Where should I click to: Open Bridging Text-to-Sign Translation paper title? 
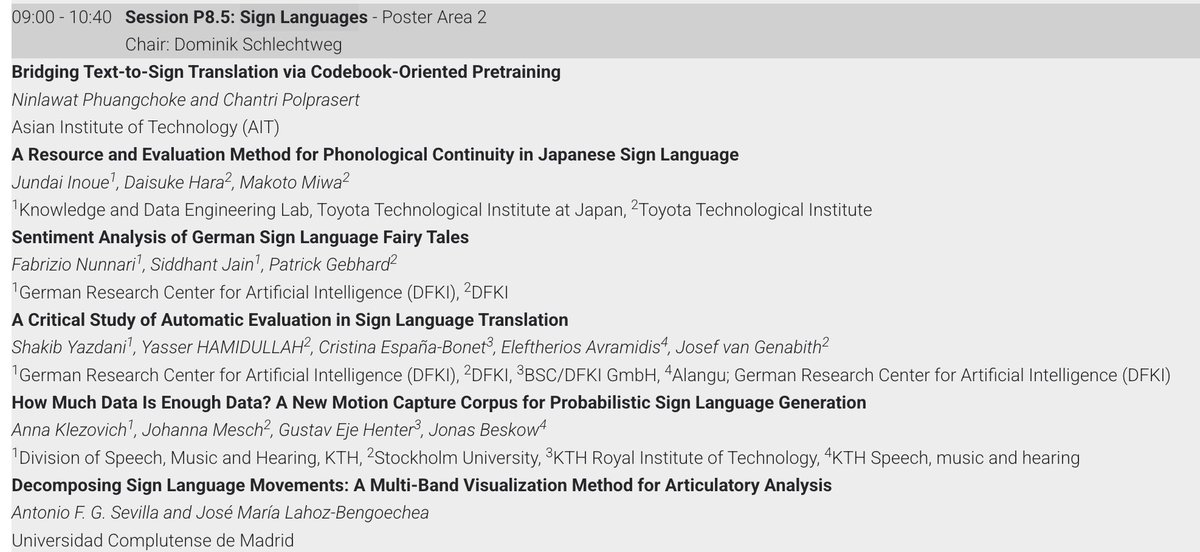(286, 72)
